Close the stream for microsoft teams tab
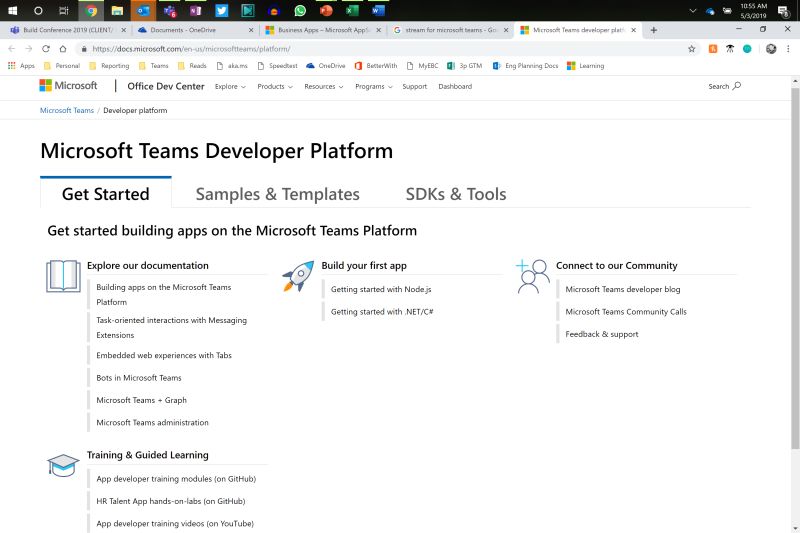800x533 pixels. click(x=506, y=30)
